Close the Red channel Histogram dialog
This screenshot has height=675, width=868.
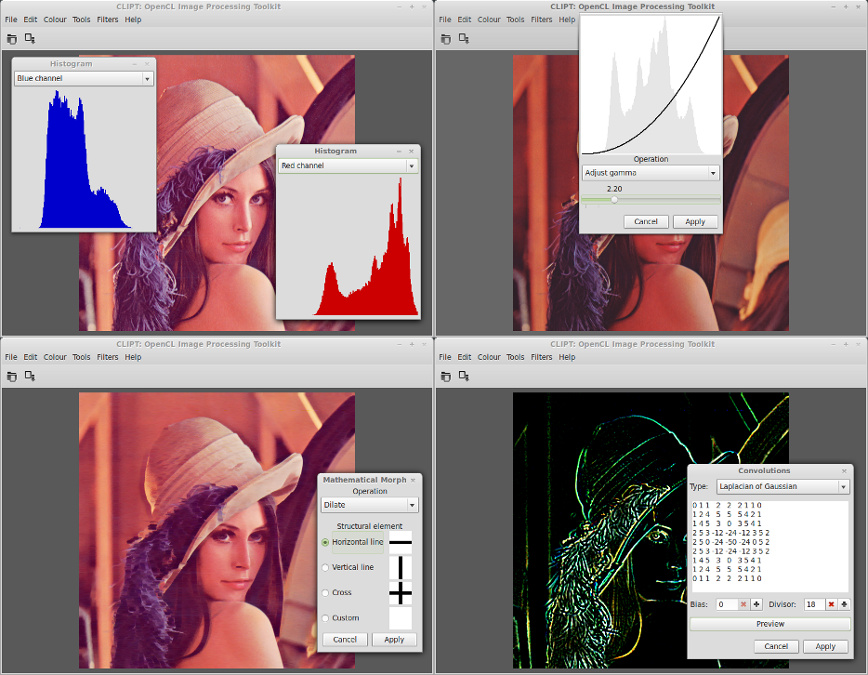411,151
